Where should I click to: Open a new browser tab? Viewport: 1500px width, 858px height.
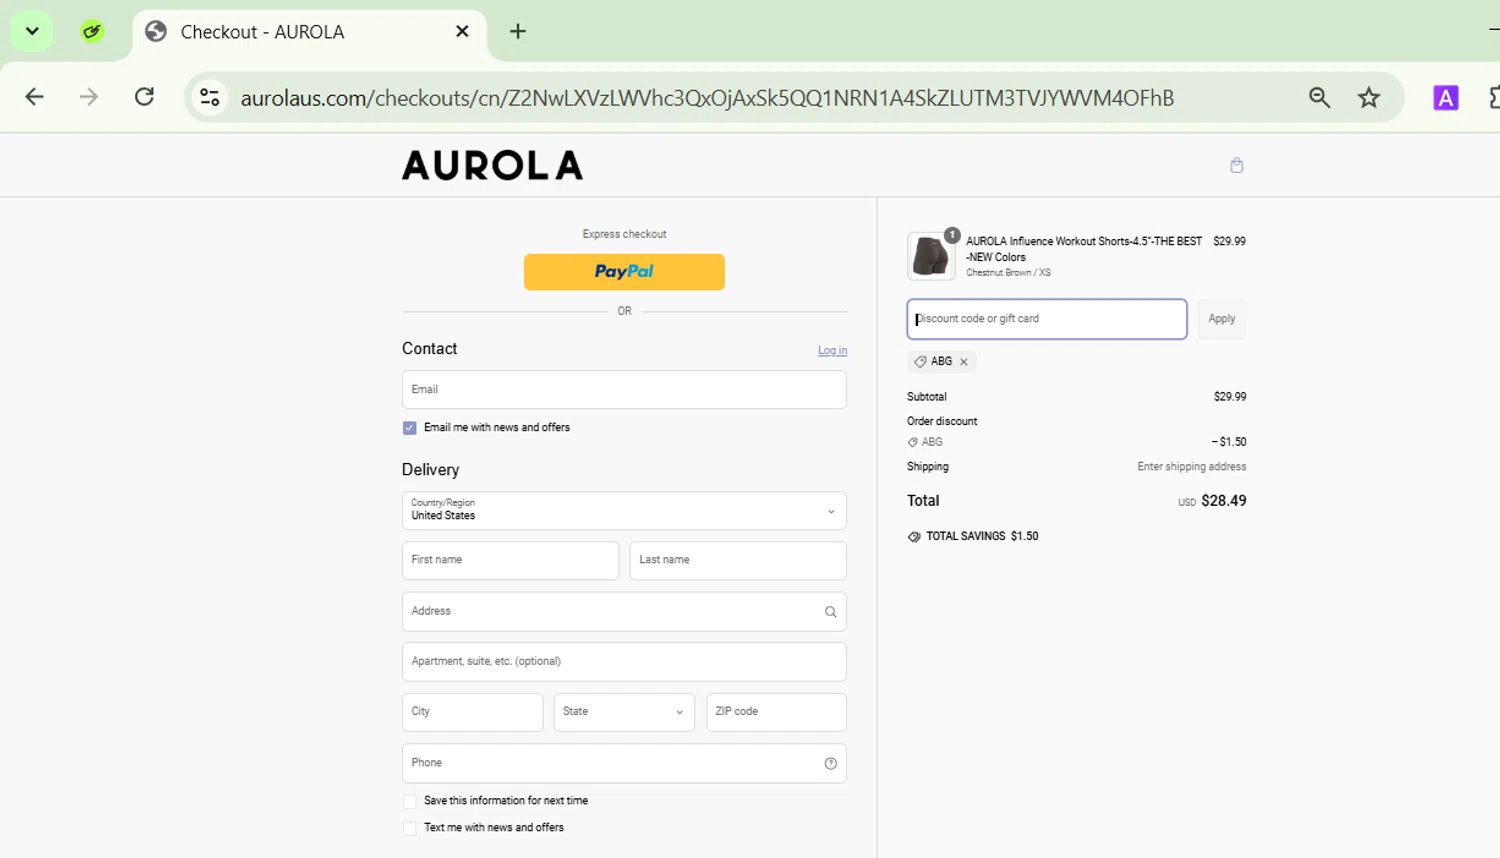(517, 32)
